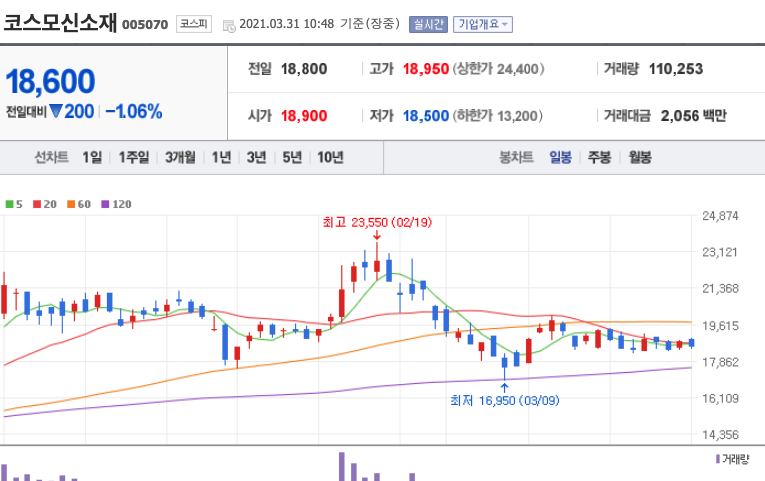Image resolution: width=765 pixels, height=481 pixels.
Task: Click the 거래량 value 110,253
Action: coord(676,69)
